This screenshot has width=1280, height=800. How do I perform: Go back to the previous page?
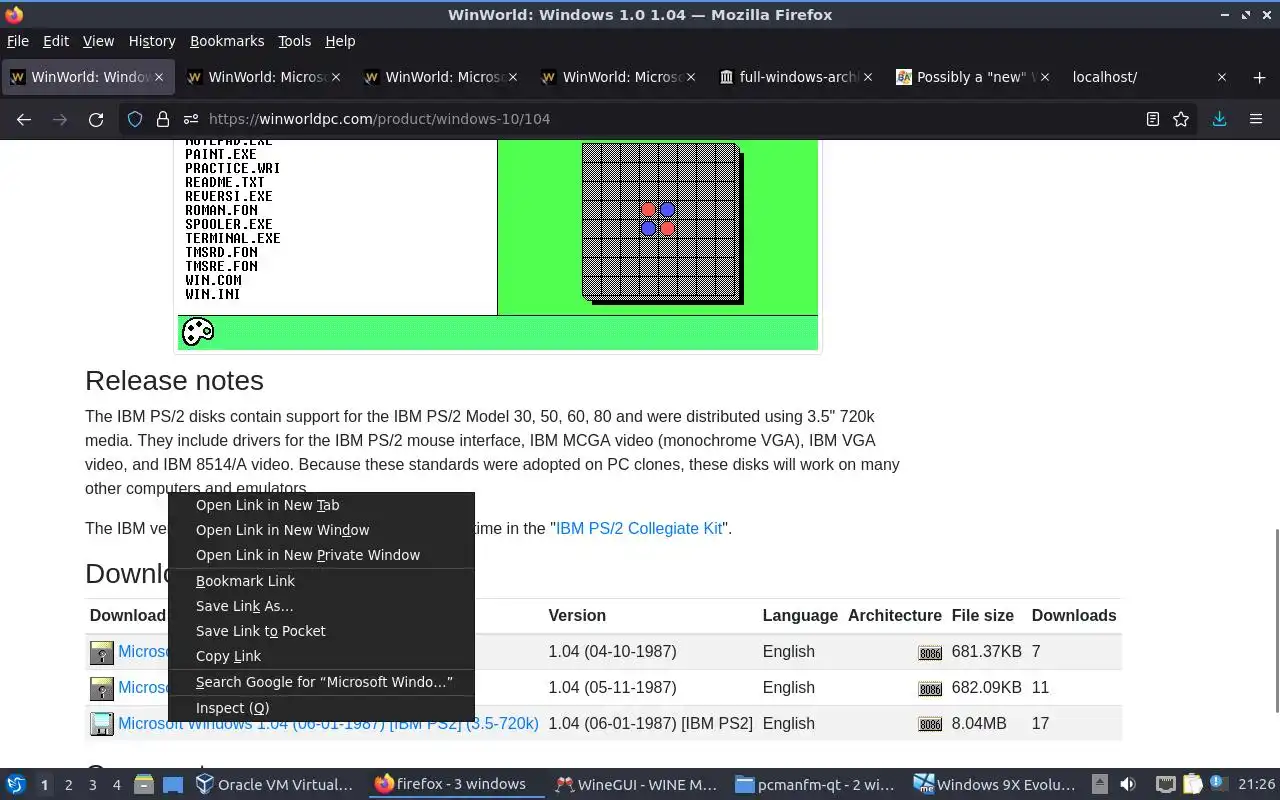point(24,119)
